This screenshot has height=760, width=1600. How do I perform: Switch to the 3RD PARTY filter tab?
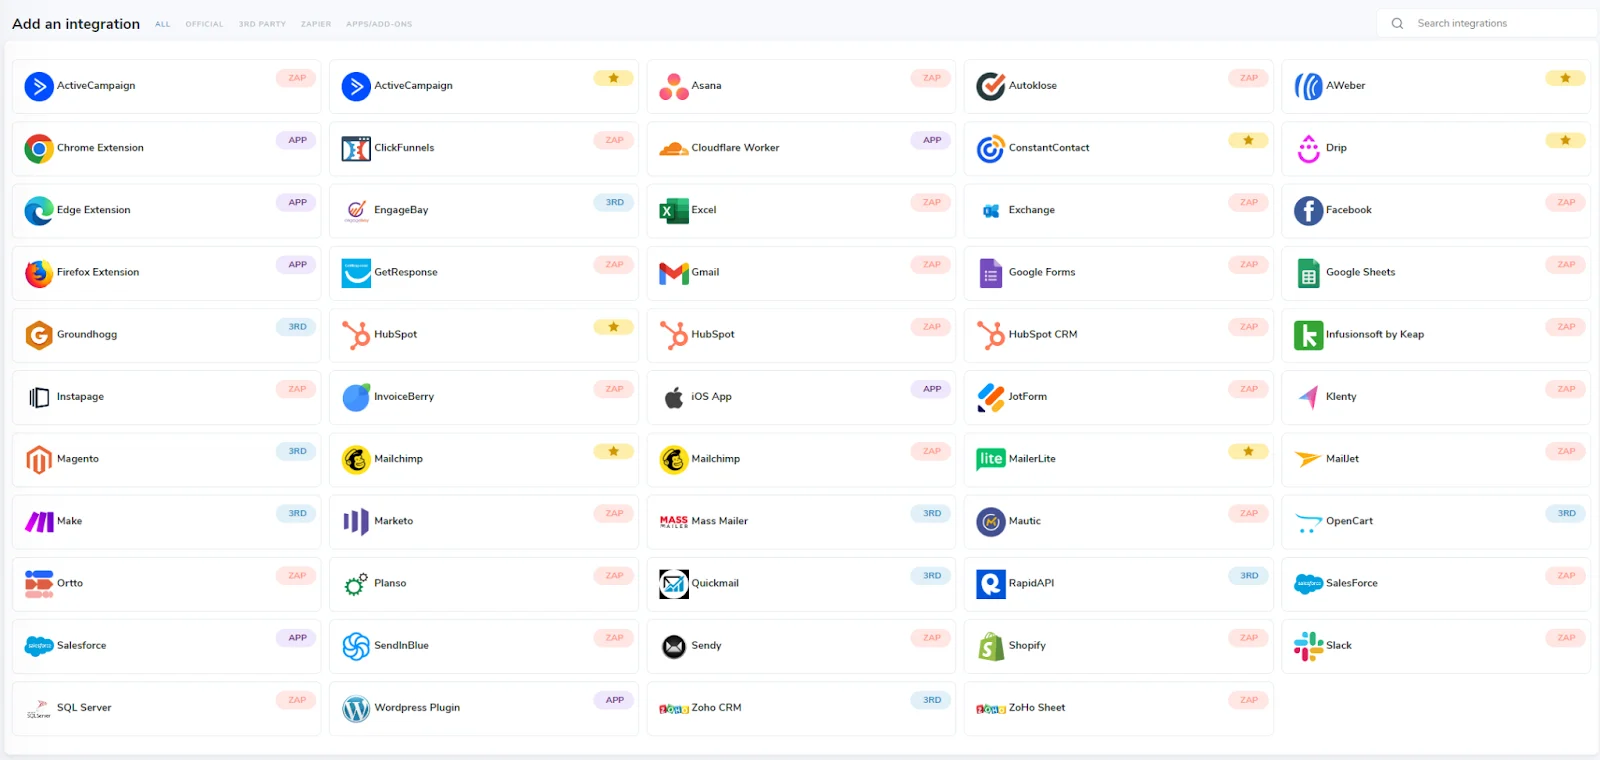(262, 23)
